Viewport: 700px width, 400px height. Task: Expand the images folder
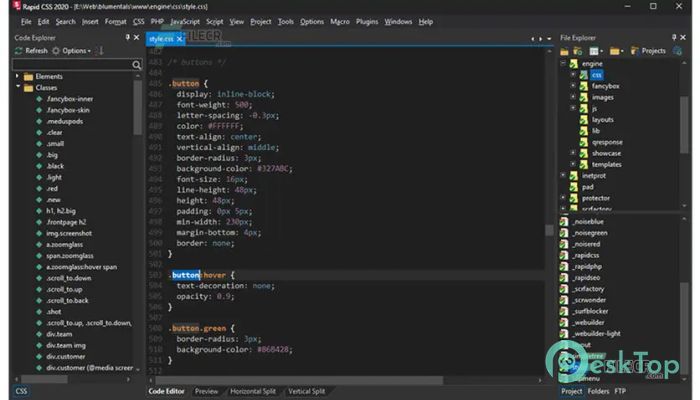(x=573, y=97)
